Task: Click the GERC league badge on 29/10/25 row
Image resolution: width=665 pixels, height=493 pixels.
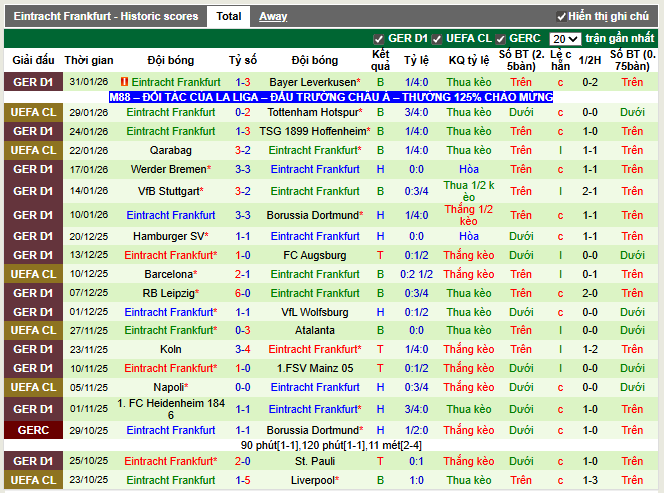Action: (x=33, y=430)
